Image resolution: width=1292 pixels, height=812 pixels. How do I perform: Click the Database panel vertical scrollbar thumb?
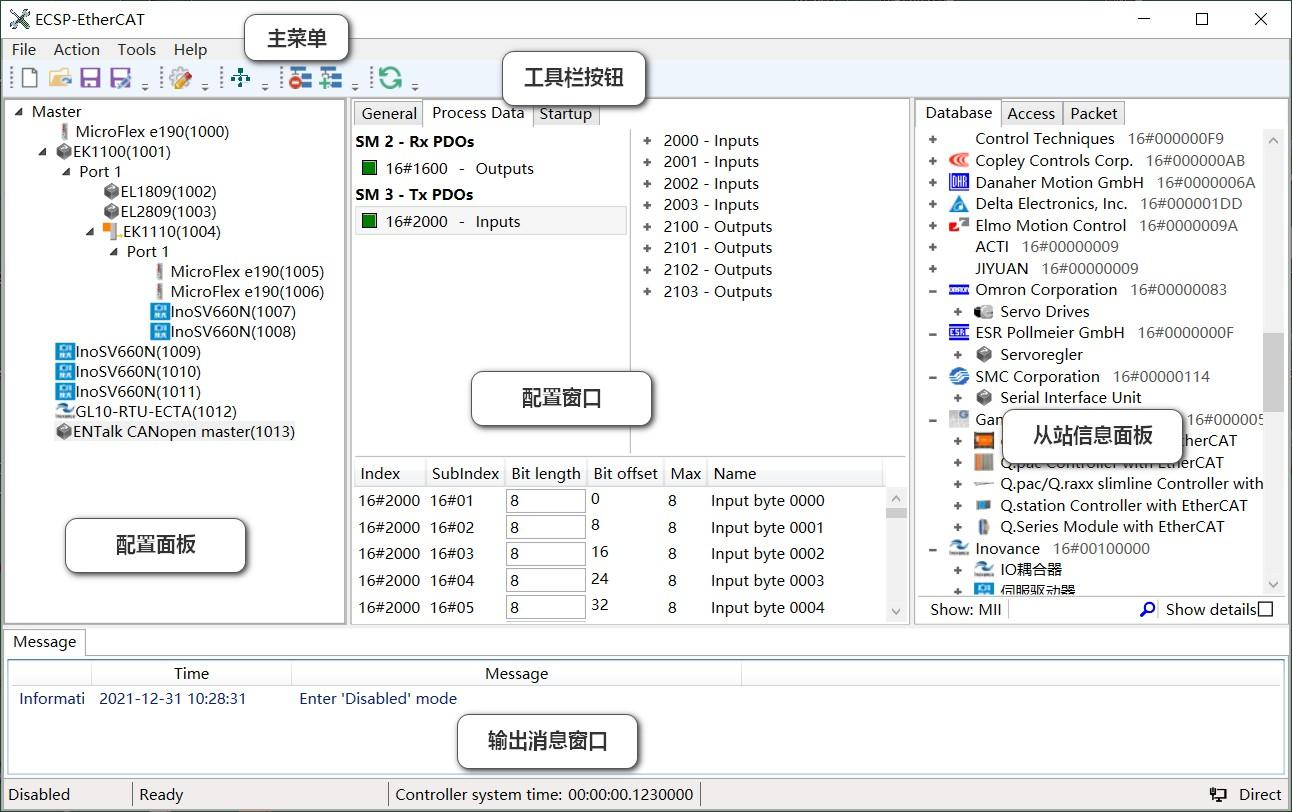(1273, 372)
